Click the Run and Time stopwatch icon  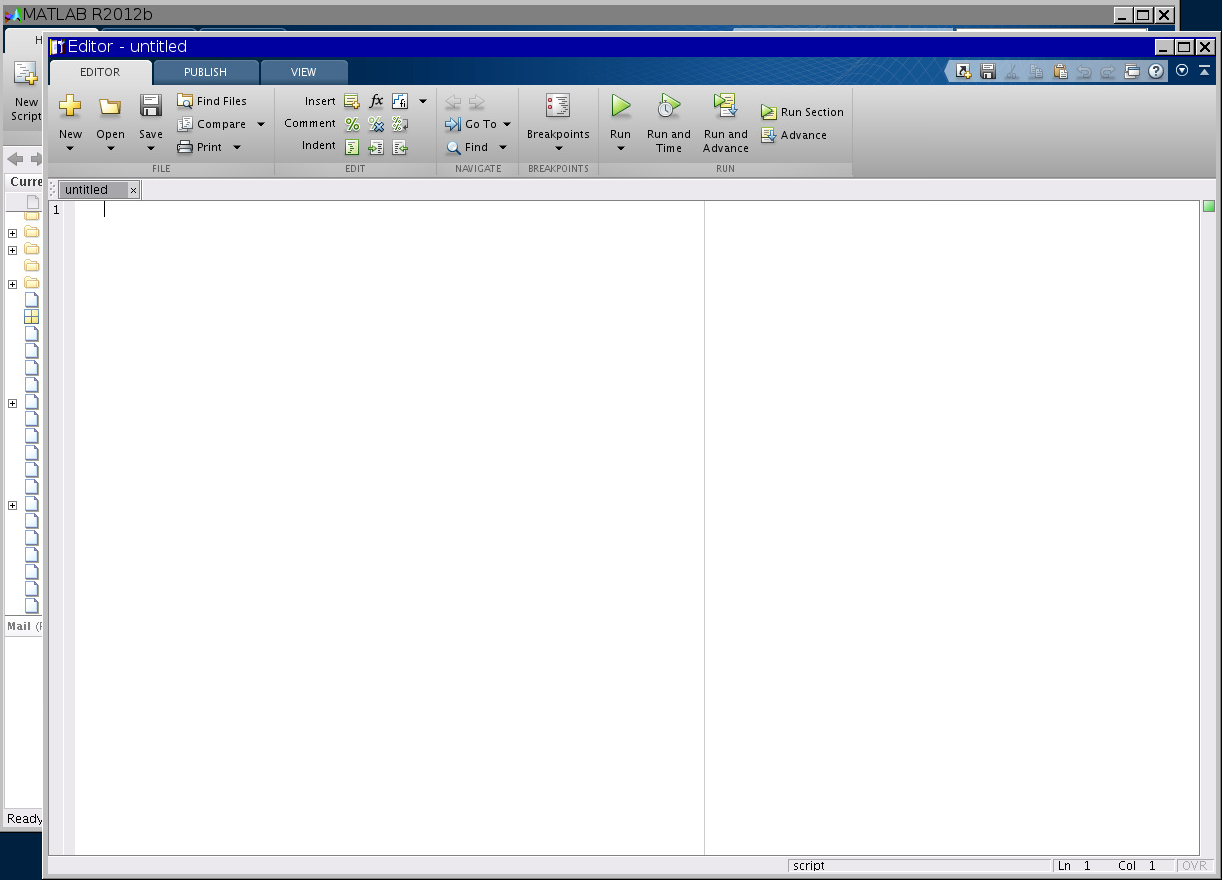click(669, 106)
